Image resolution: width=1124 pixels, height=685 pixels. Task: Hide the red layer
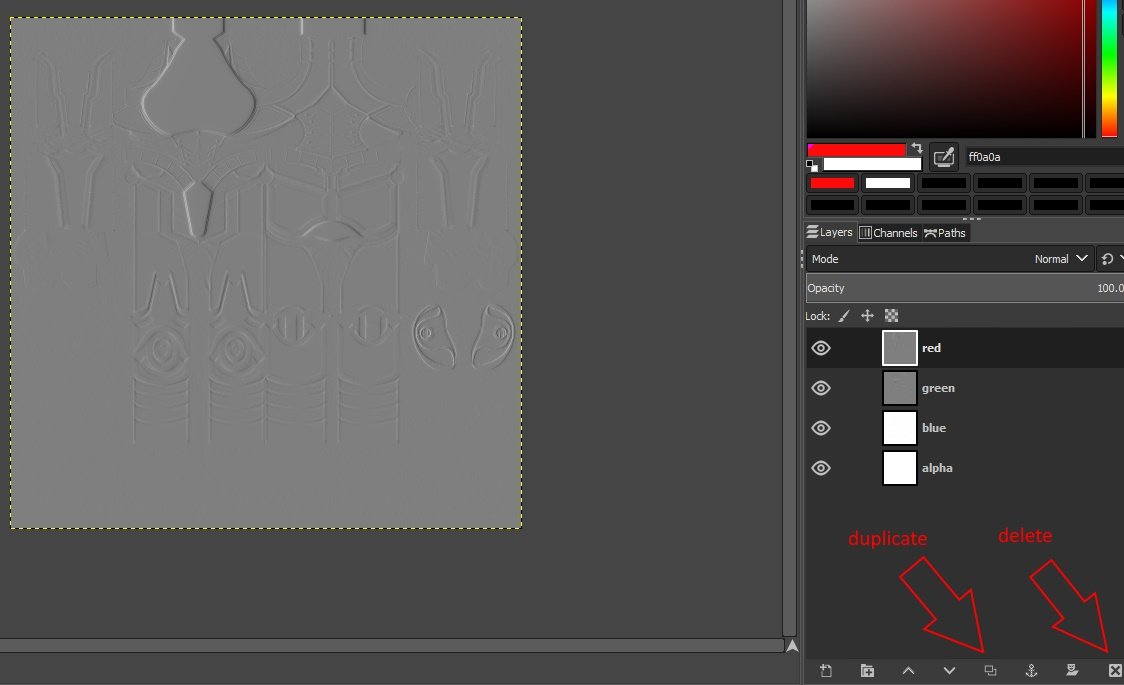click(x=821, y=348)
